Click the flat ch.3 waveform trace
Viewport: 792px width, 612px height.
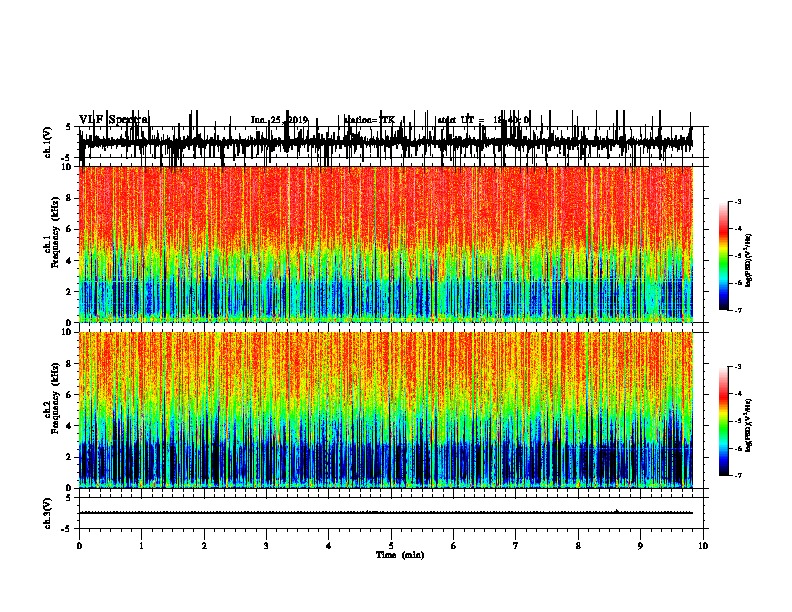386,513
